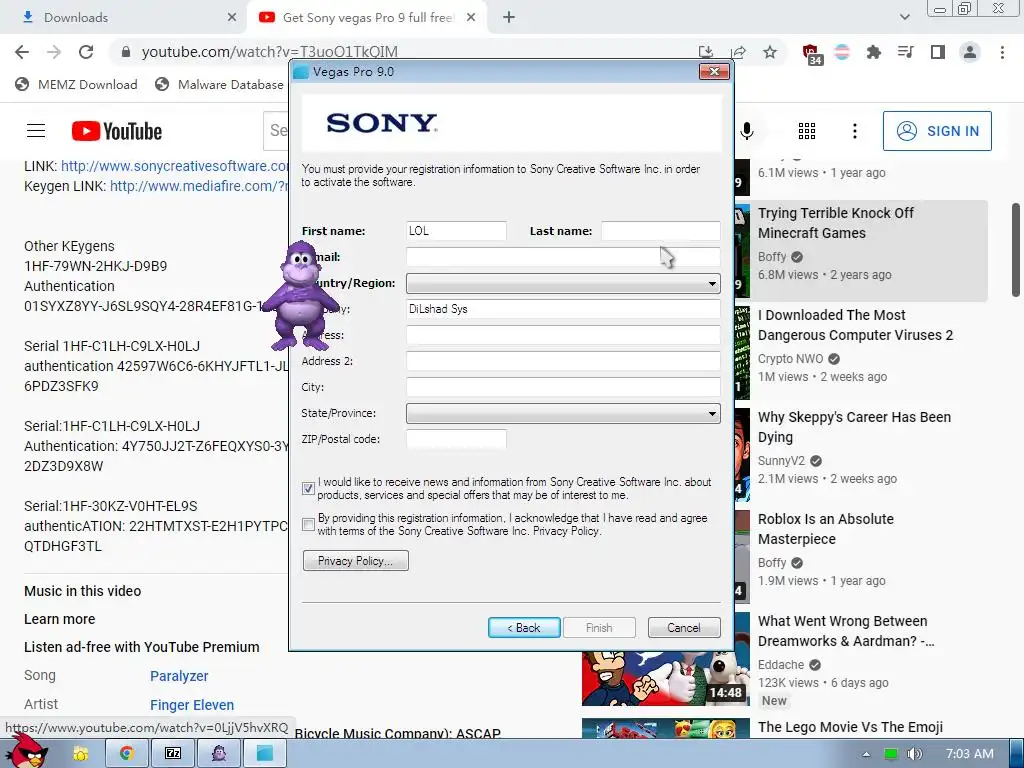Open the sonycreativesoftware.com link
The width and height of the screenshot is (1024, 768).
(x=175, y=166)
